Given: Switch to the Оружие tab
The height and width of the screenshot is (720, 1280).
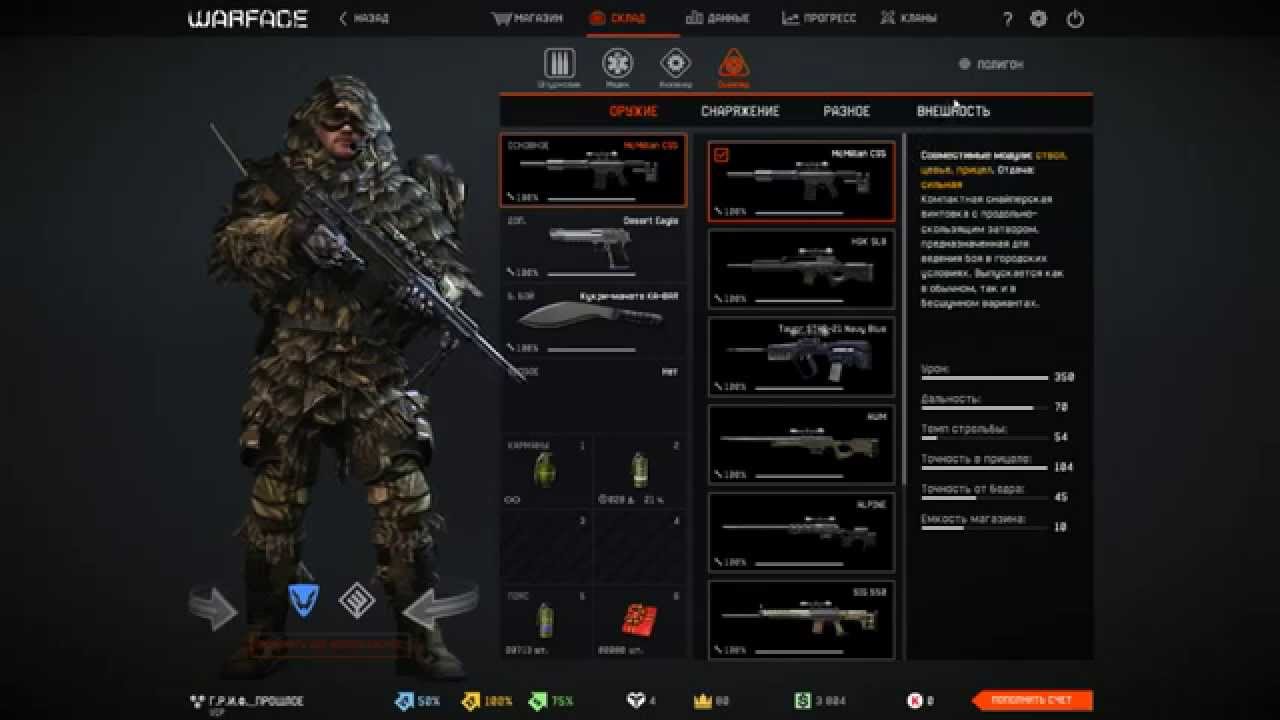Looking at the screenshot, I should (x=633, y=111).
